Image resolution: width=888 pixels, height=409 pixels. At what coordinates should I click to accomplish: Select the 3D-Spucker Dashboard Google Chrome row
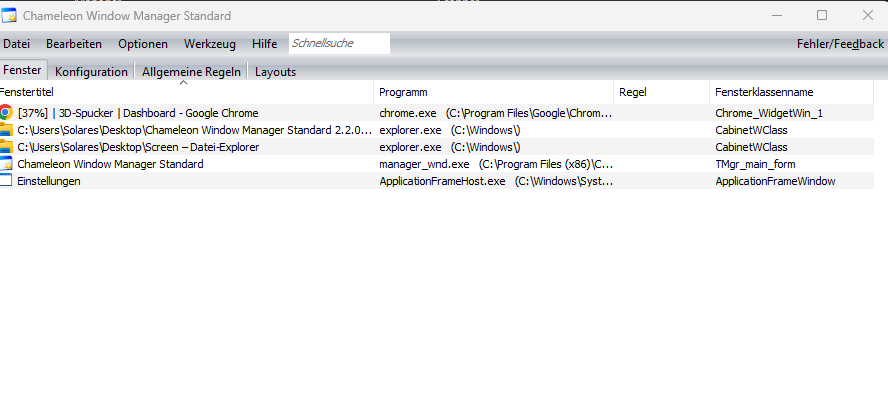coord(437,113)
